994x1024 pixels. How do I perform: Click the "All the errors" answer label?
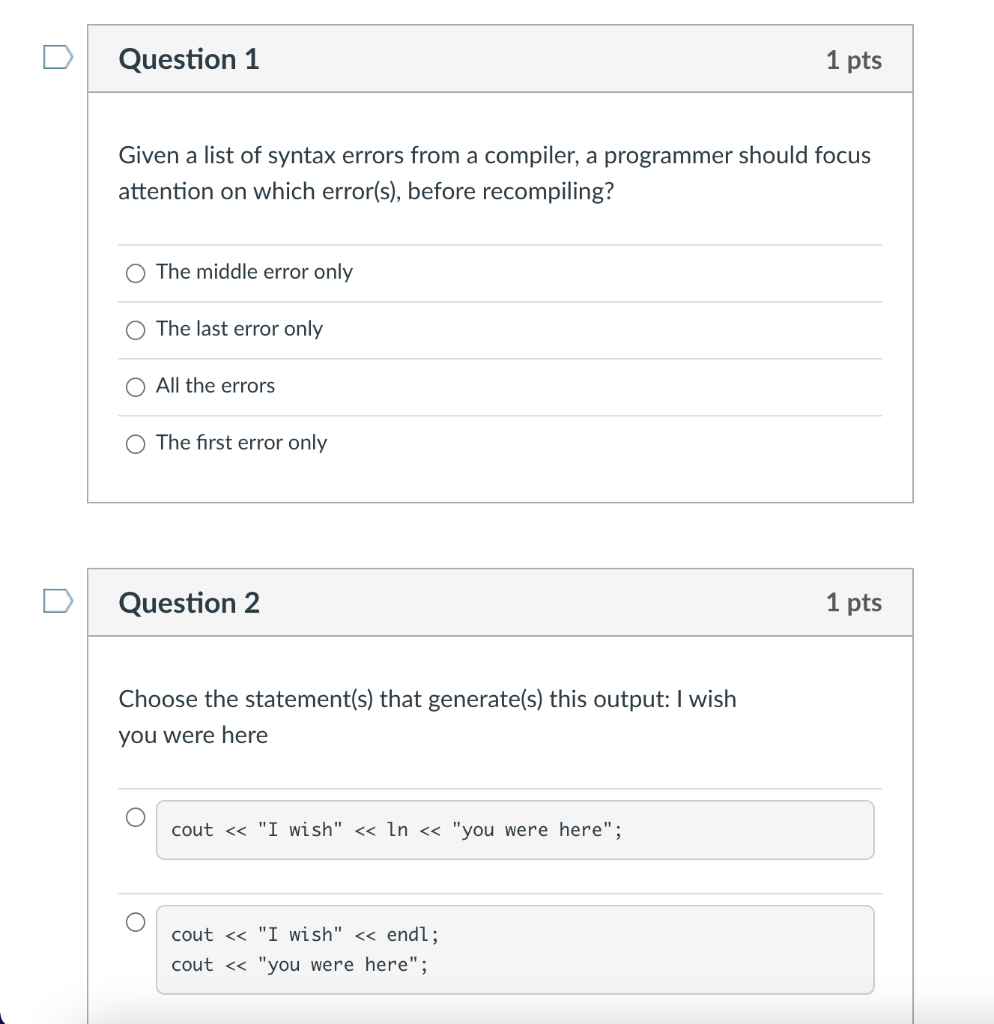215,386
